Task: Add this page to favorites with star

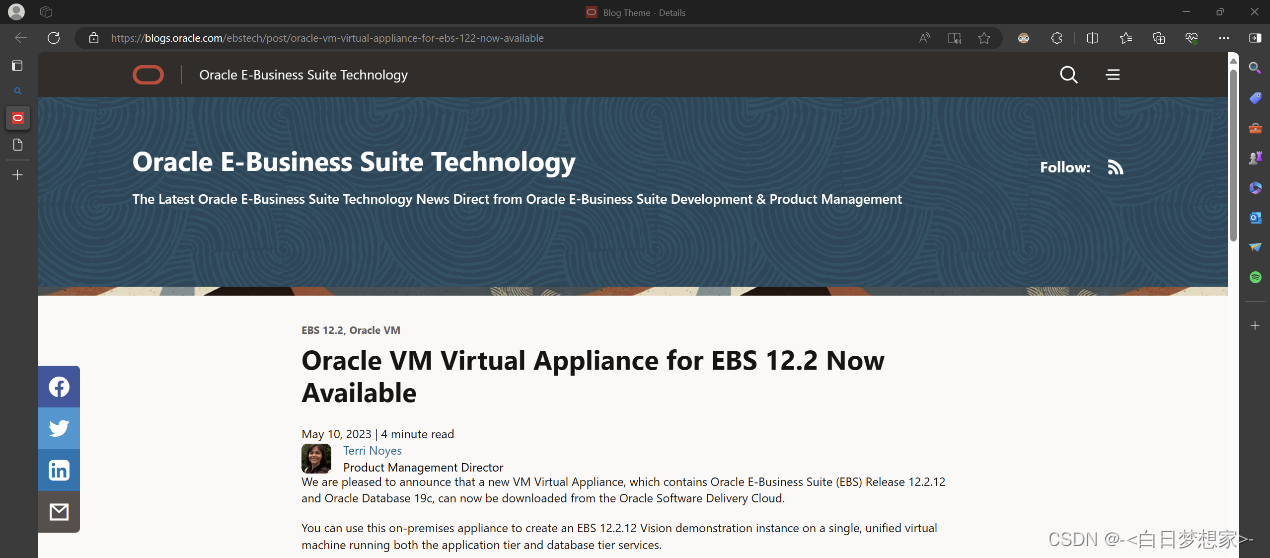Action: pos(984,38)
